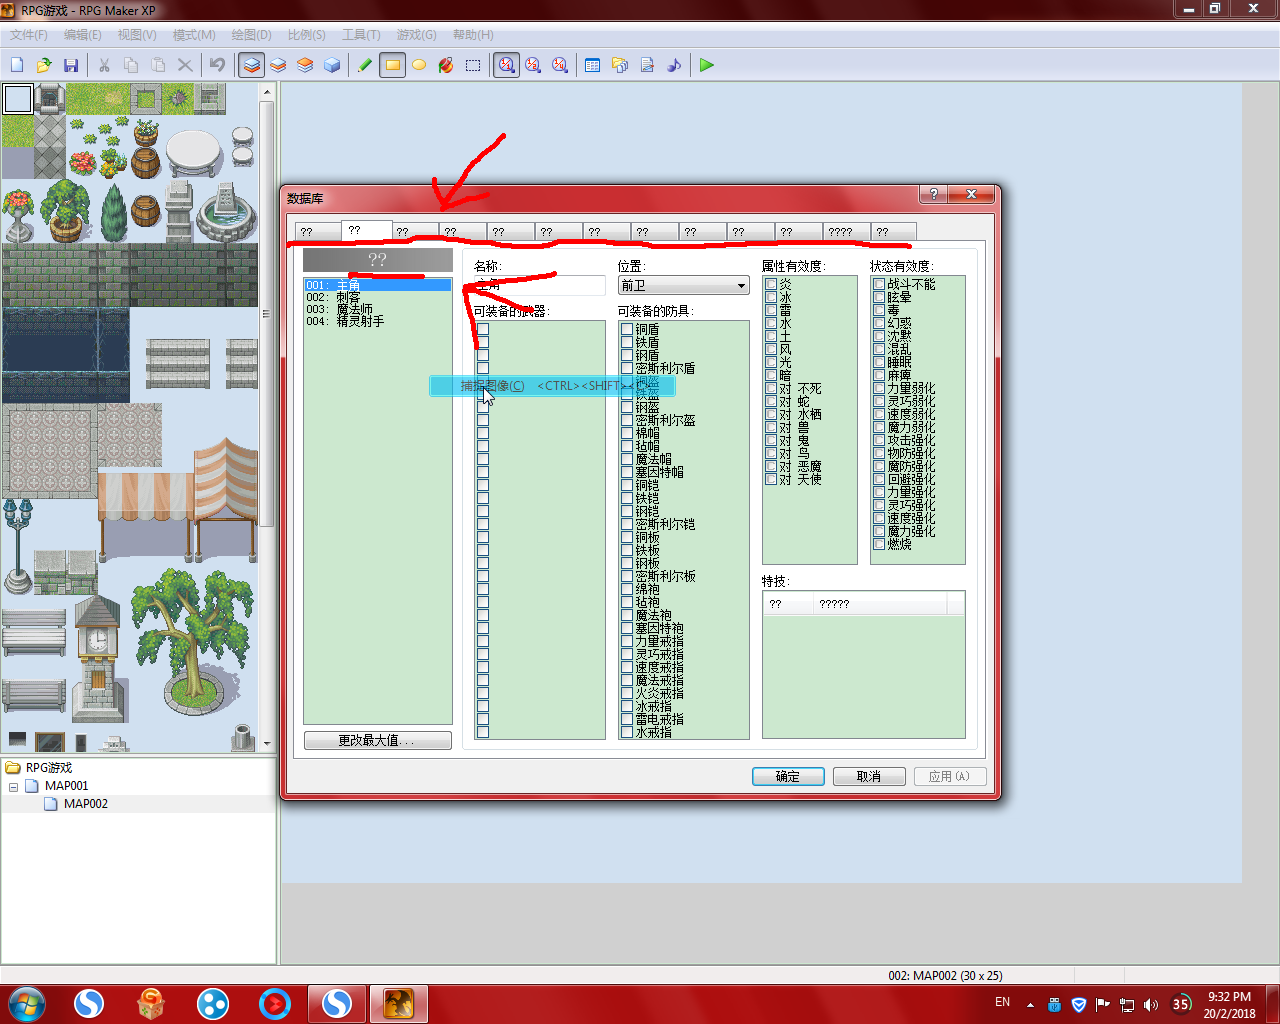Image resolution: width=1280 pixels, height=1024 pixels.
Task: Click the database dialog help ? button
Action: pyautogui.click(x=933, y=194)
